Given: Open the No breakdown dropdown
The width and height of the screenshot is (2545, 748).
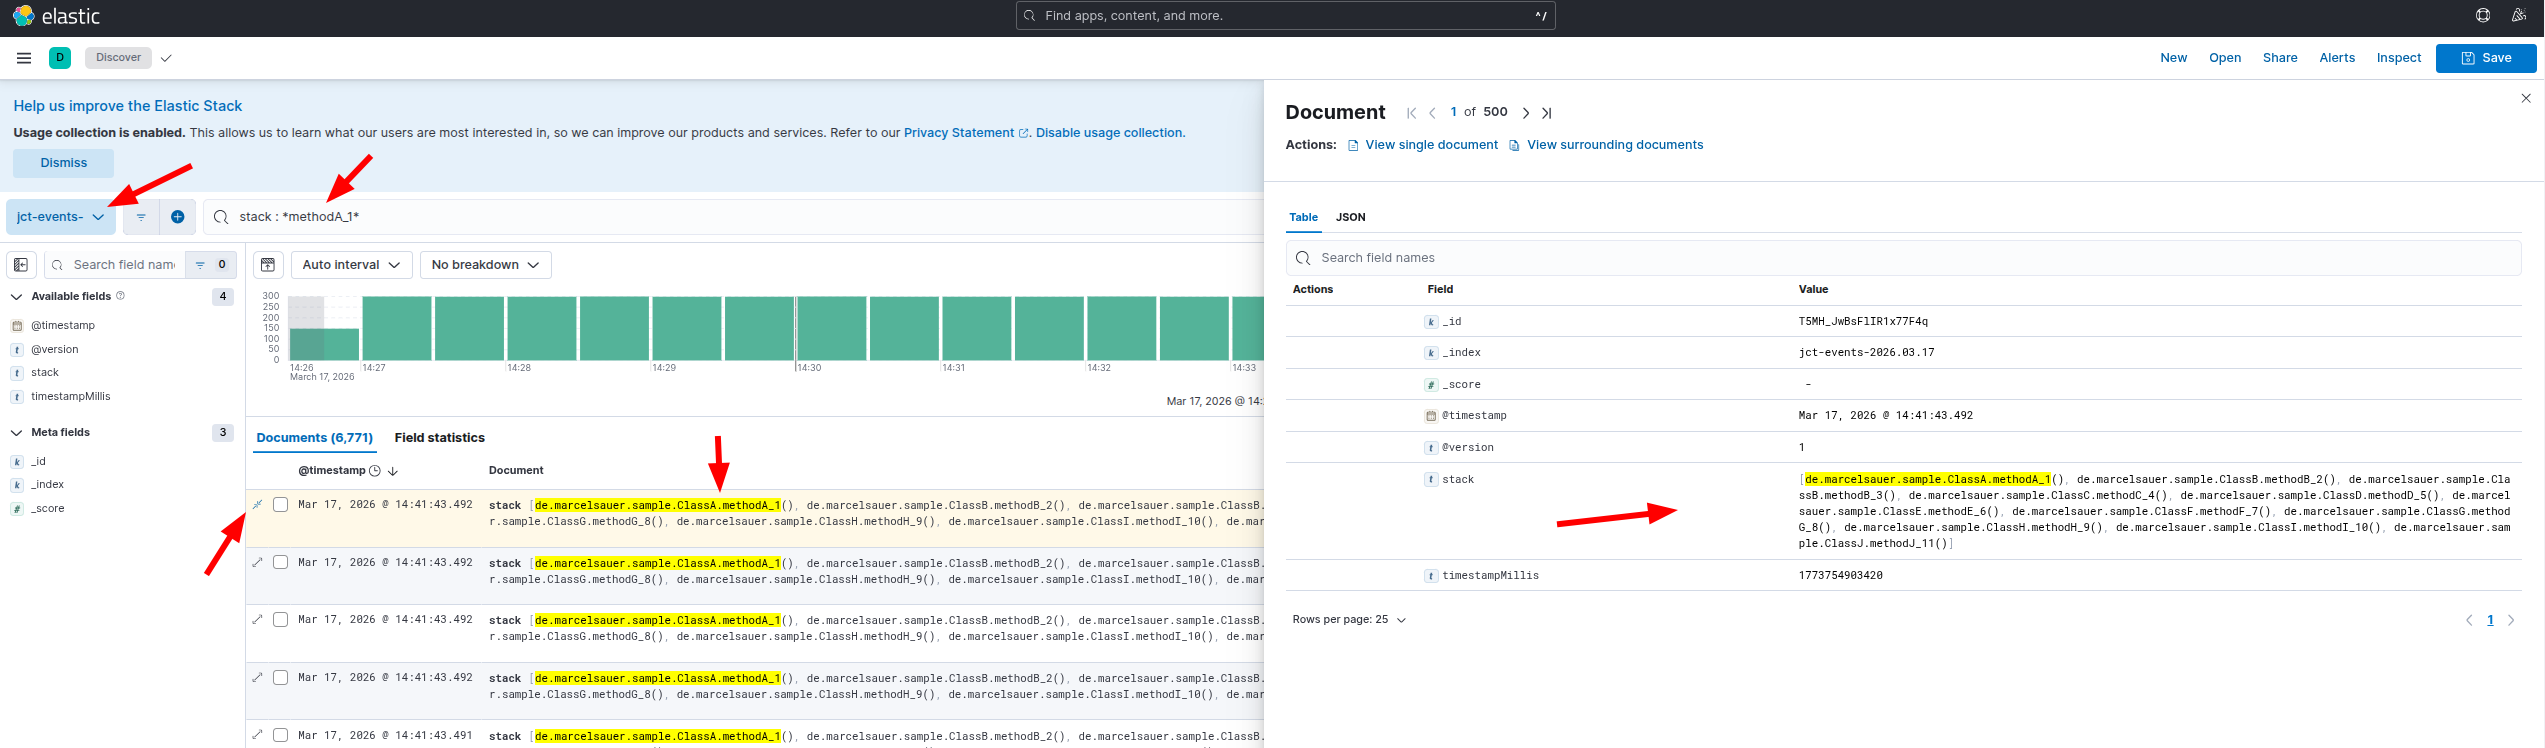Looking at the screenshot, I should 486,265.
